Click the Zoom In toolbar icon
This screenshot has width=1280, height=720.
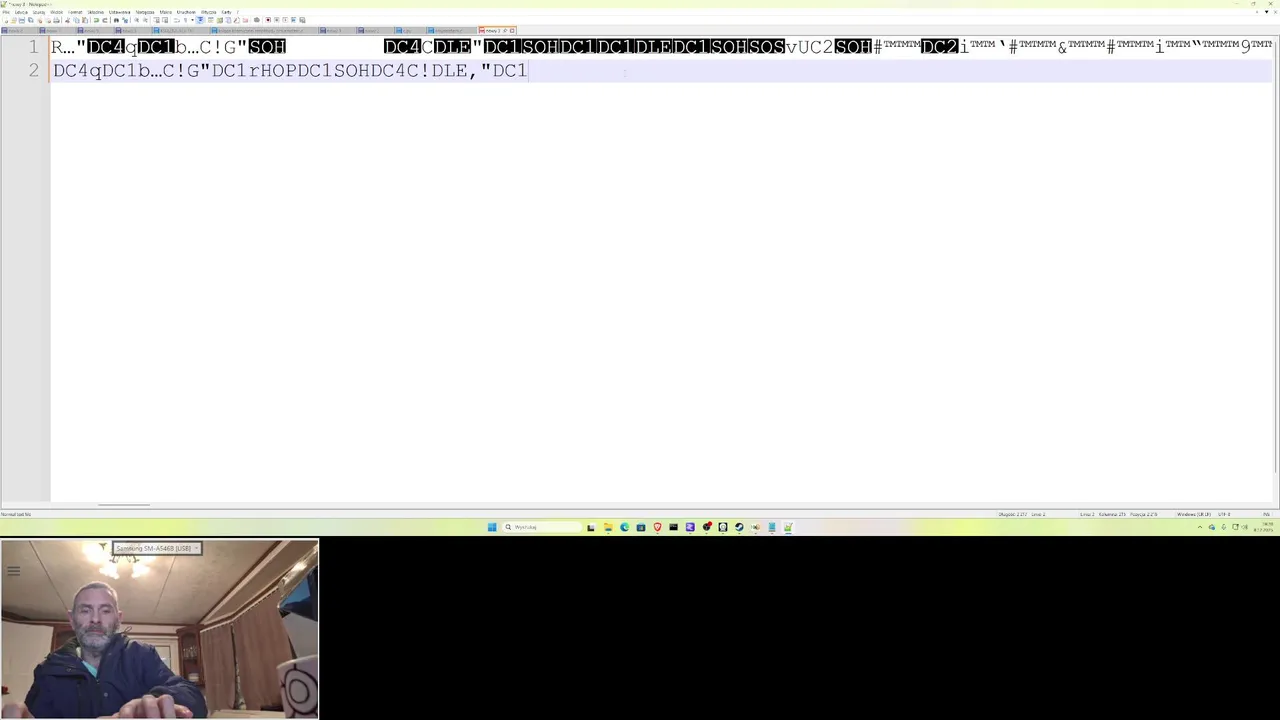(x=136, y=20)
